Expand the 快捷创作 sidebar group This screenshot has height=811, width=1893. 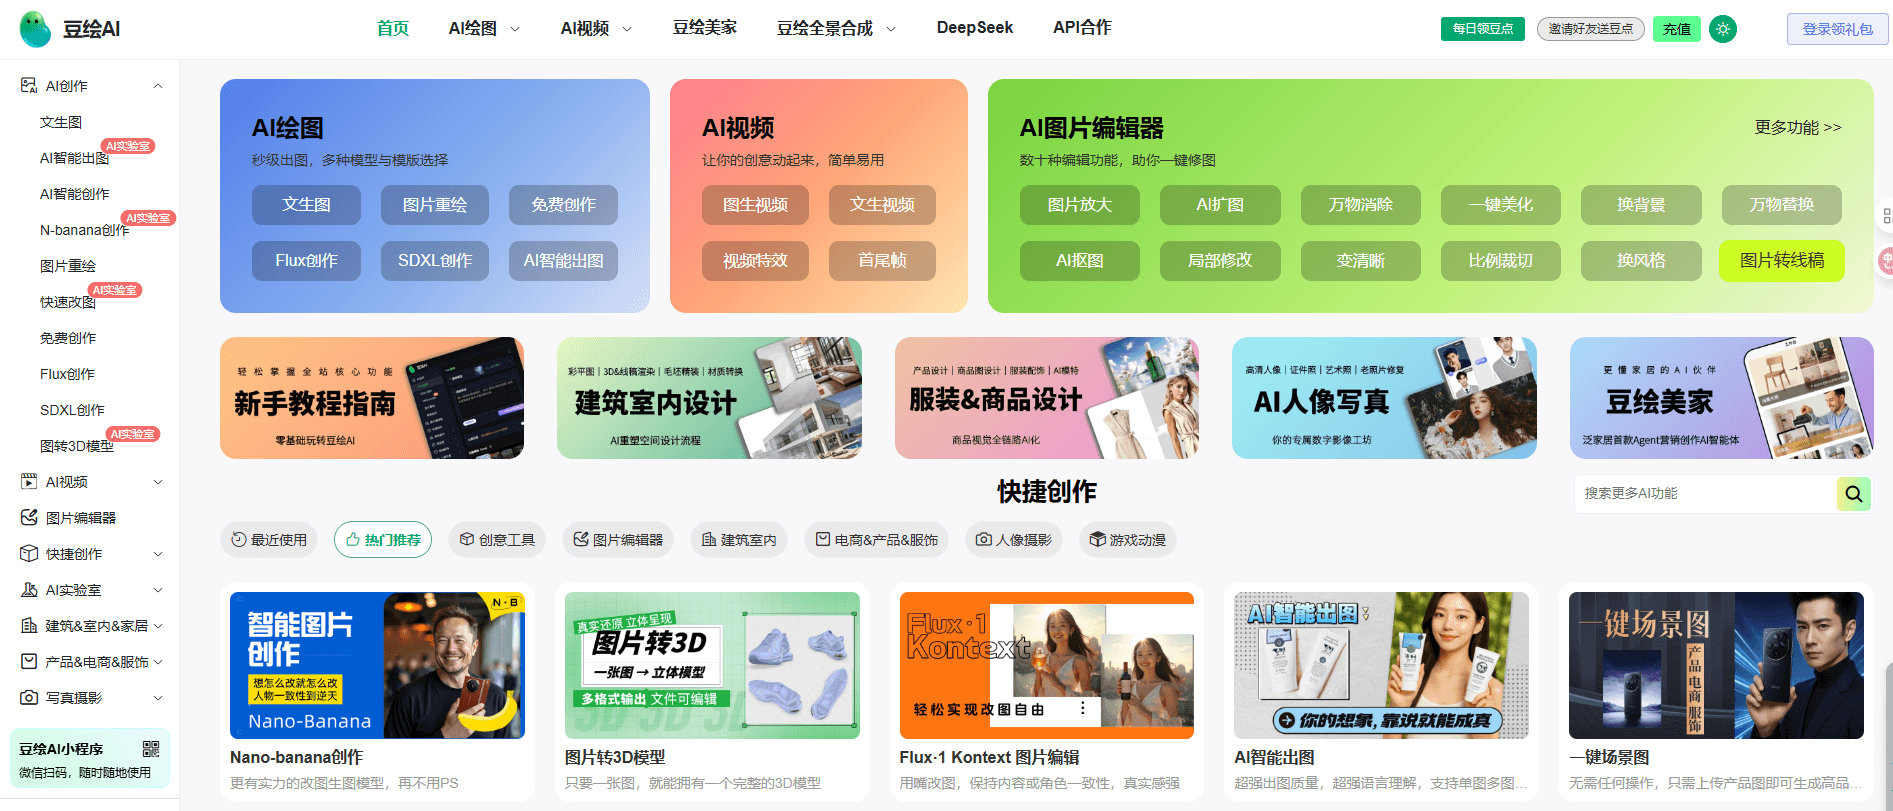pyautogui.click(x=158, y=554)
